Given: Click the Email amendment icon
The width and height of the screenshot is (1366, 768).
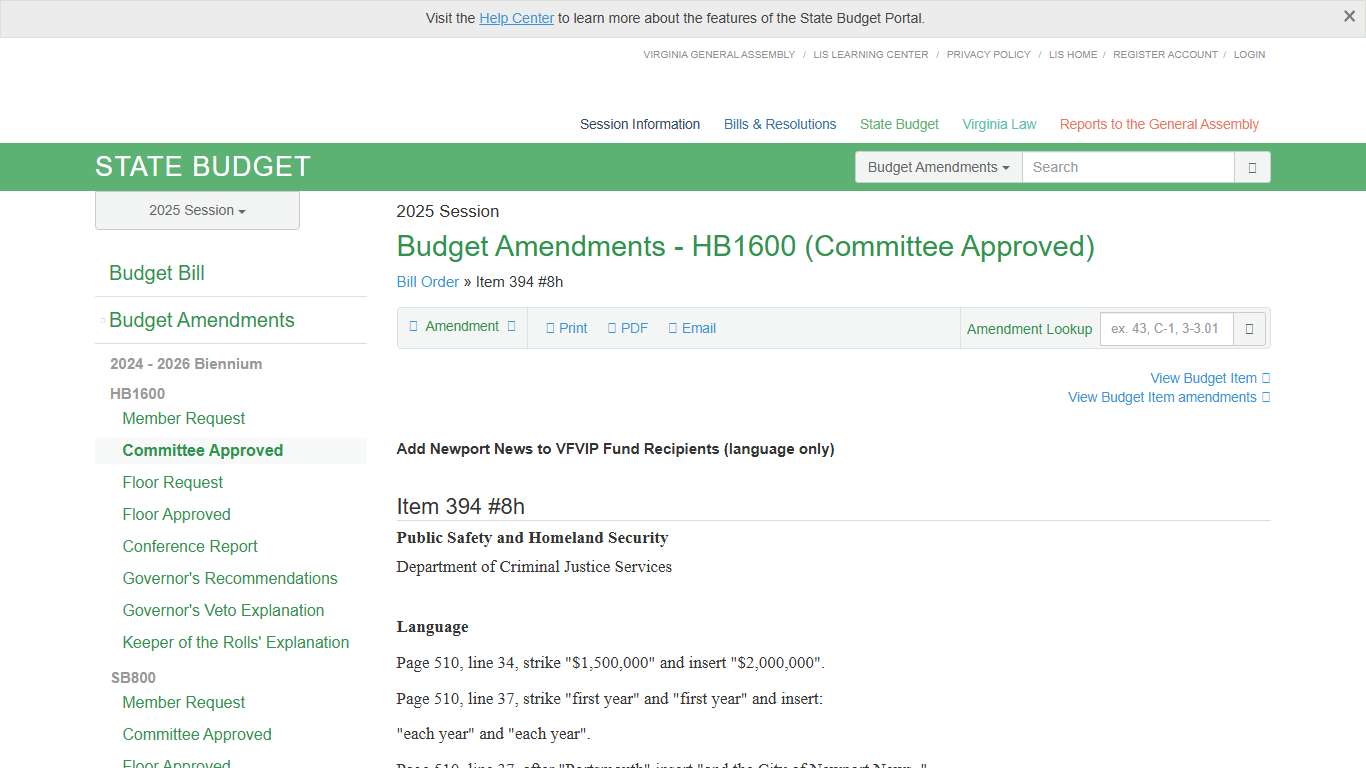Looking at the screenshot, I should [x=675, y=328].
